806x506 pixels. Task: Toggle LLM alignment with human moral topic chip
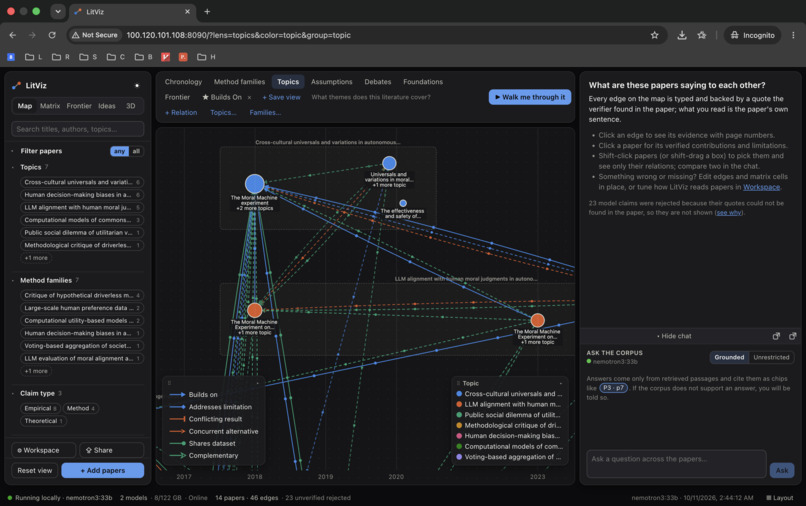click(x=82, y=207)
